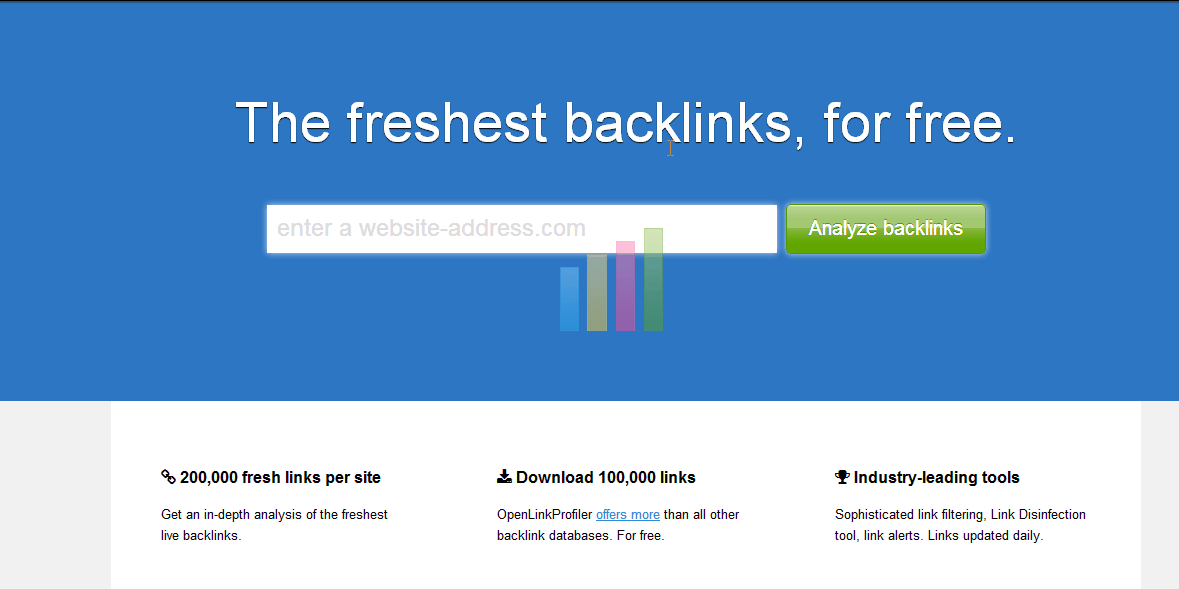This screenshot has height=589, width=1179.
Task: Click the tall green bar of the loading chart
Action: point(653,279)
